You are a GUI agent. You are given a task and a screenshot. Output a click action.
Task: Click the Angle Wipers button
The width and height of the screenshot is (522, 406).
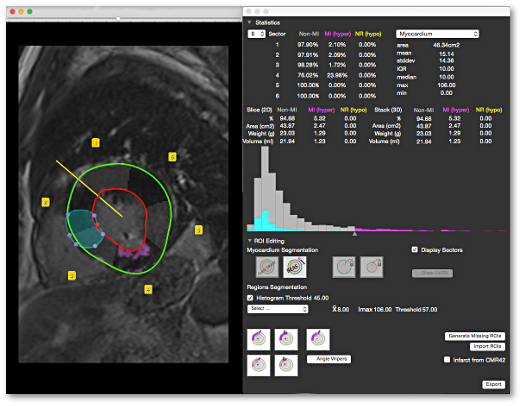329,359
